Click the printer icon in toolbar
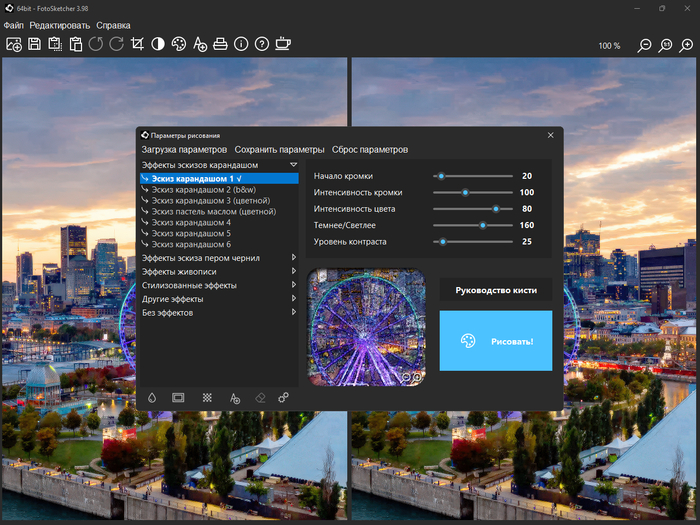Viewport: 700px width, 525px height. point(221,44)
